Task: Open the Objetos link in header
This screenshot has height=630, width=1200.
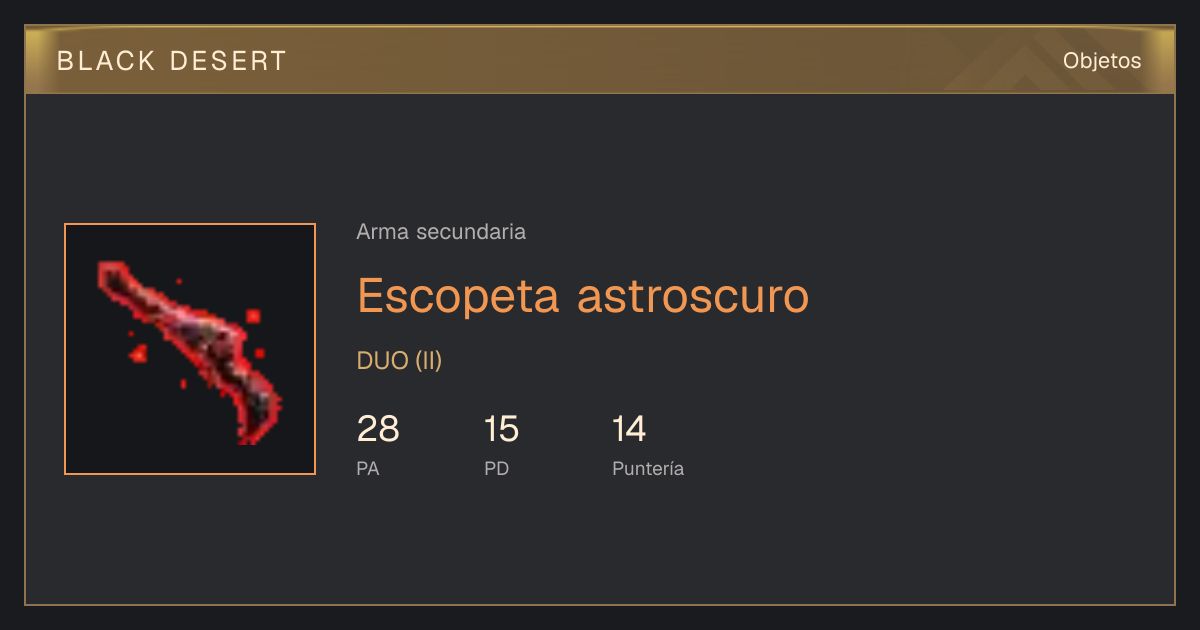Action: pos(1102,61)
